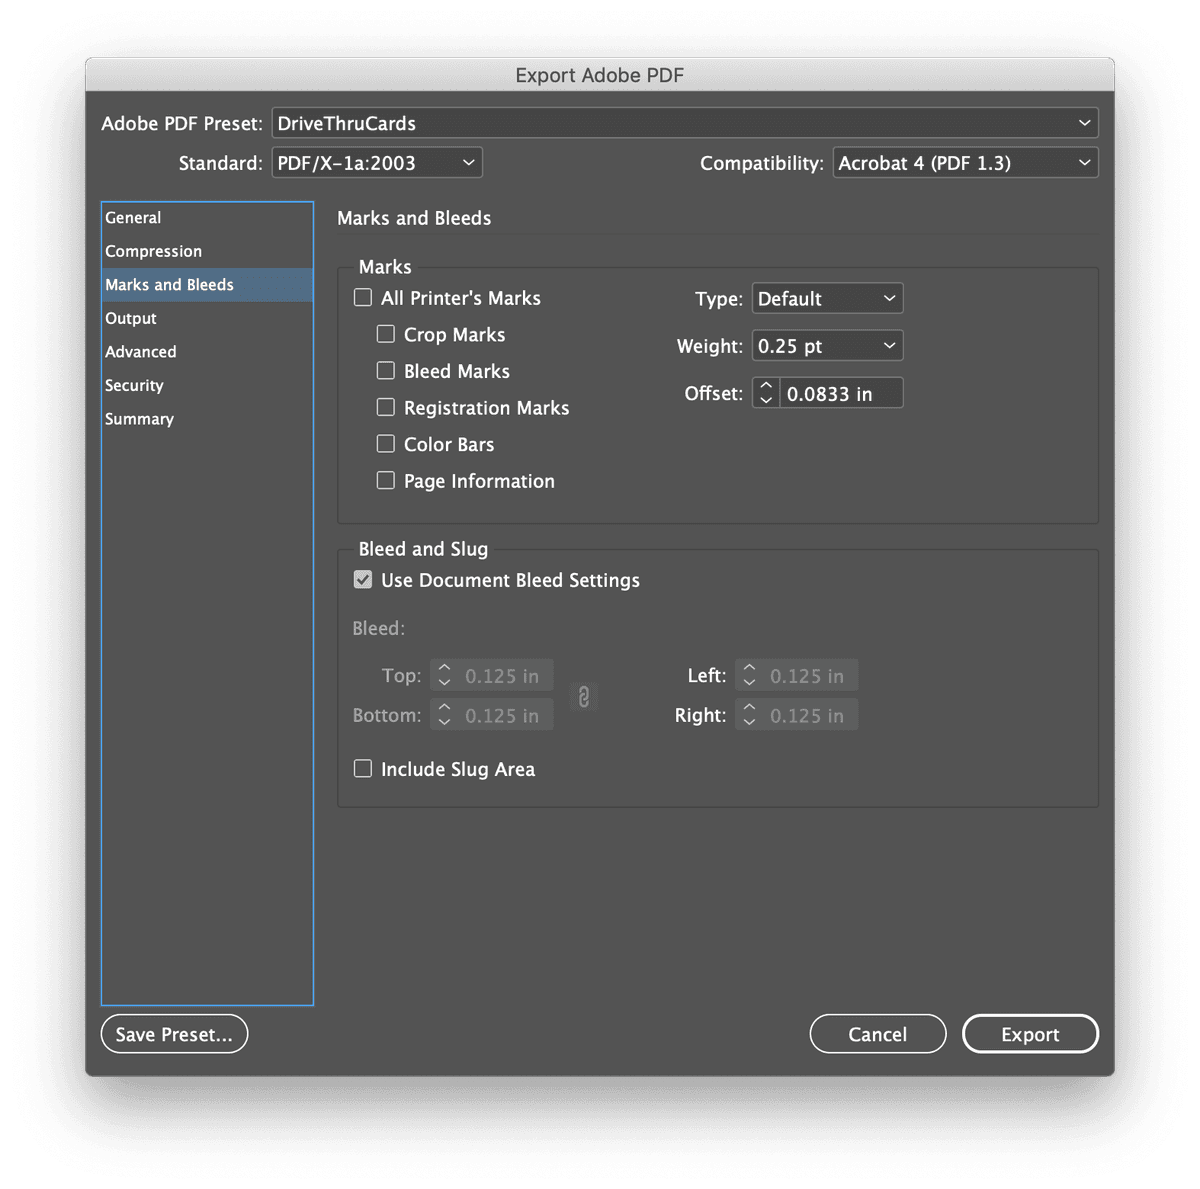The image size is (1200, 1189).
Task: Open the Compatibility dropdown
Action: [x=965, y=163]
